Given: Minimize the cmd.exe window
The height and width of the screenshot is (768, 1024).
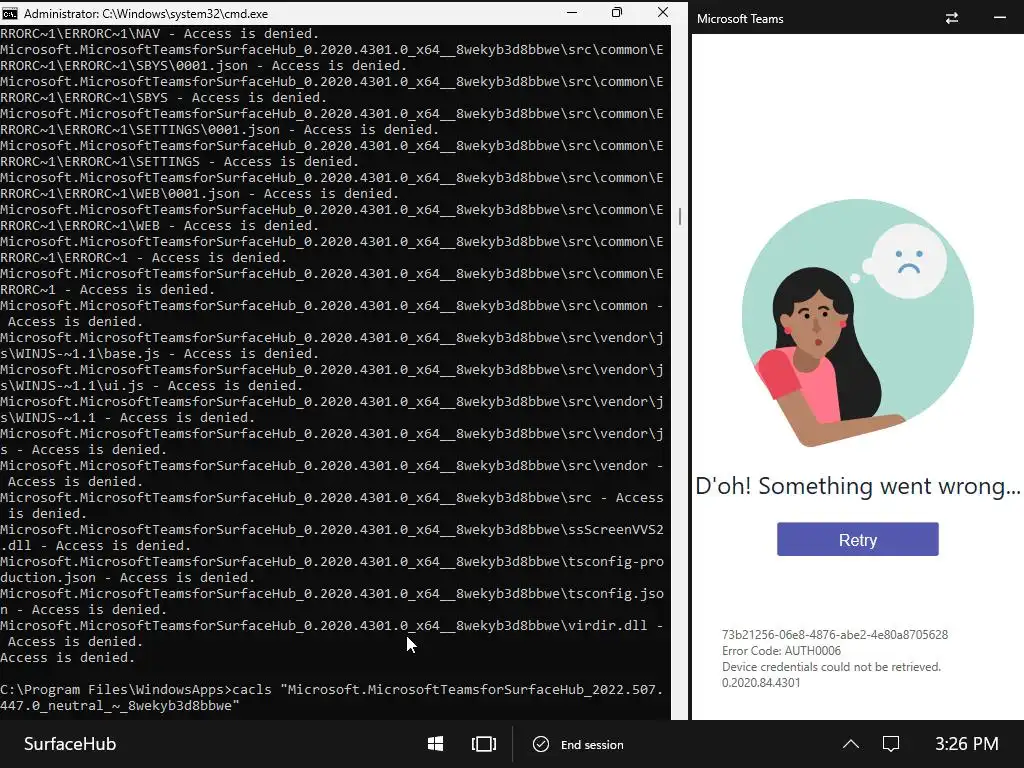Looking at the screenshot, I should 571,12.
